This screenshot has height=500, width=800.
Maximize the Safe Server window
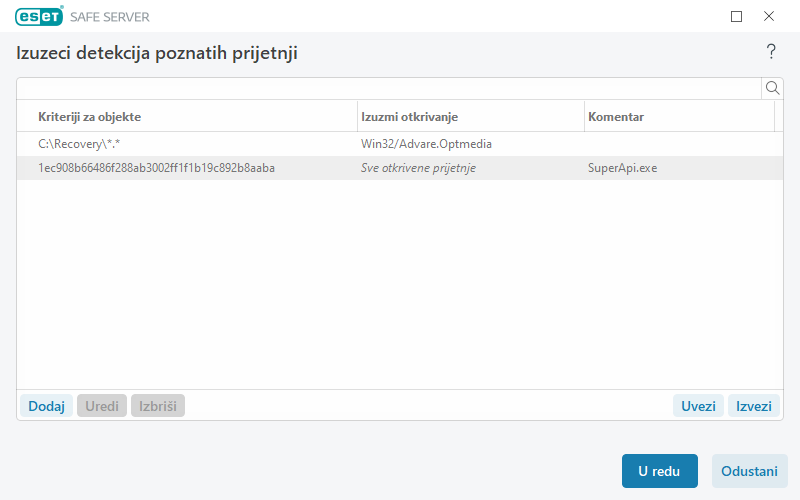737,16
